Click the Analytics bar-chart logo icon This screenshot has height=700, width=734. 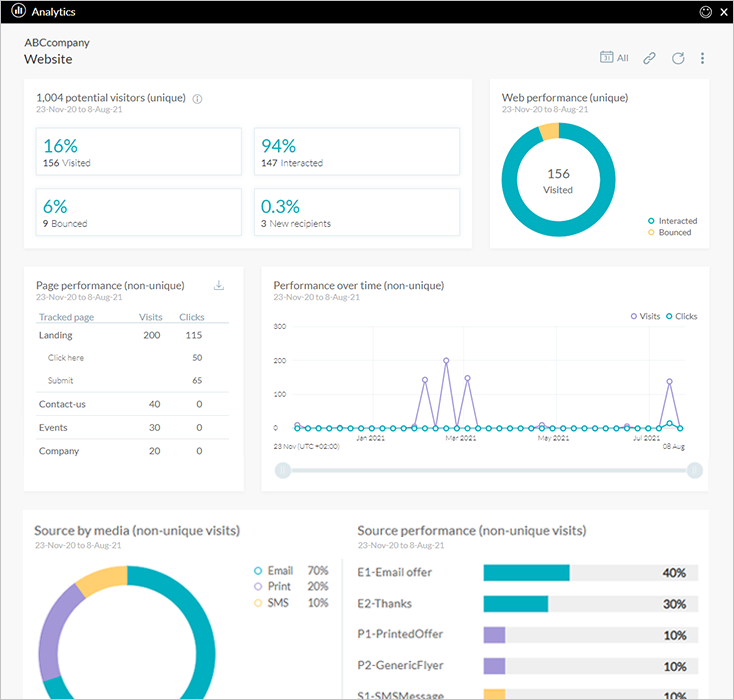pos(18,11)
